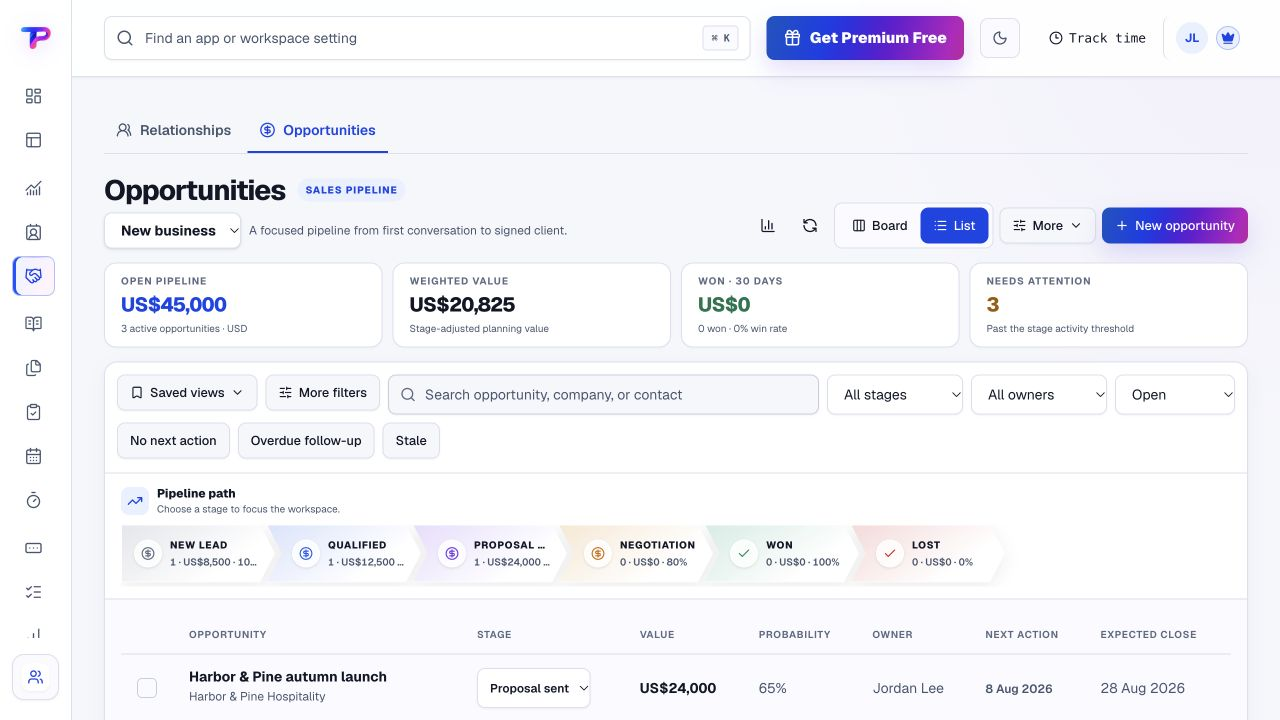Select the Harbor & Pine autumn launch checkbox

click(147, 688)
